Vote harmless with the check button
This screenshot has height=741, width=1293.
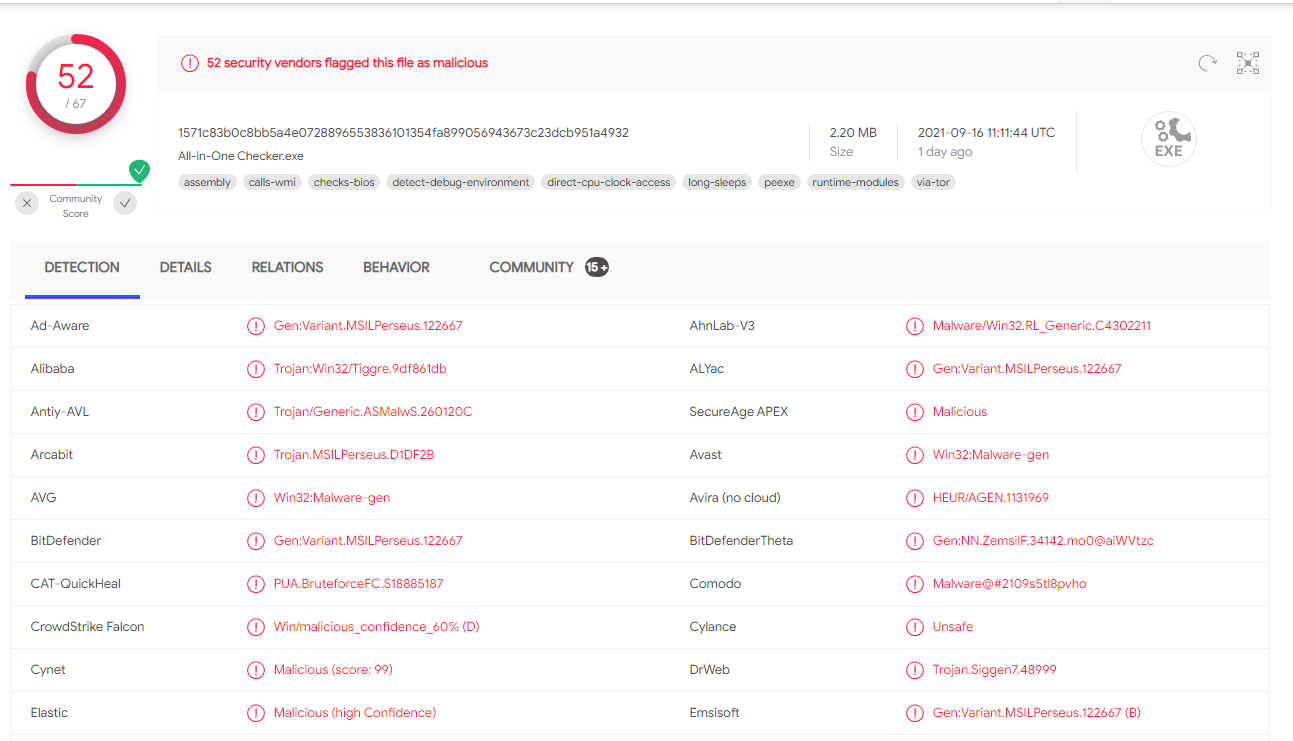coord(125,203)
